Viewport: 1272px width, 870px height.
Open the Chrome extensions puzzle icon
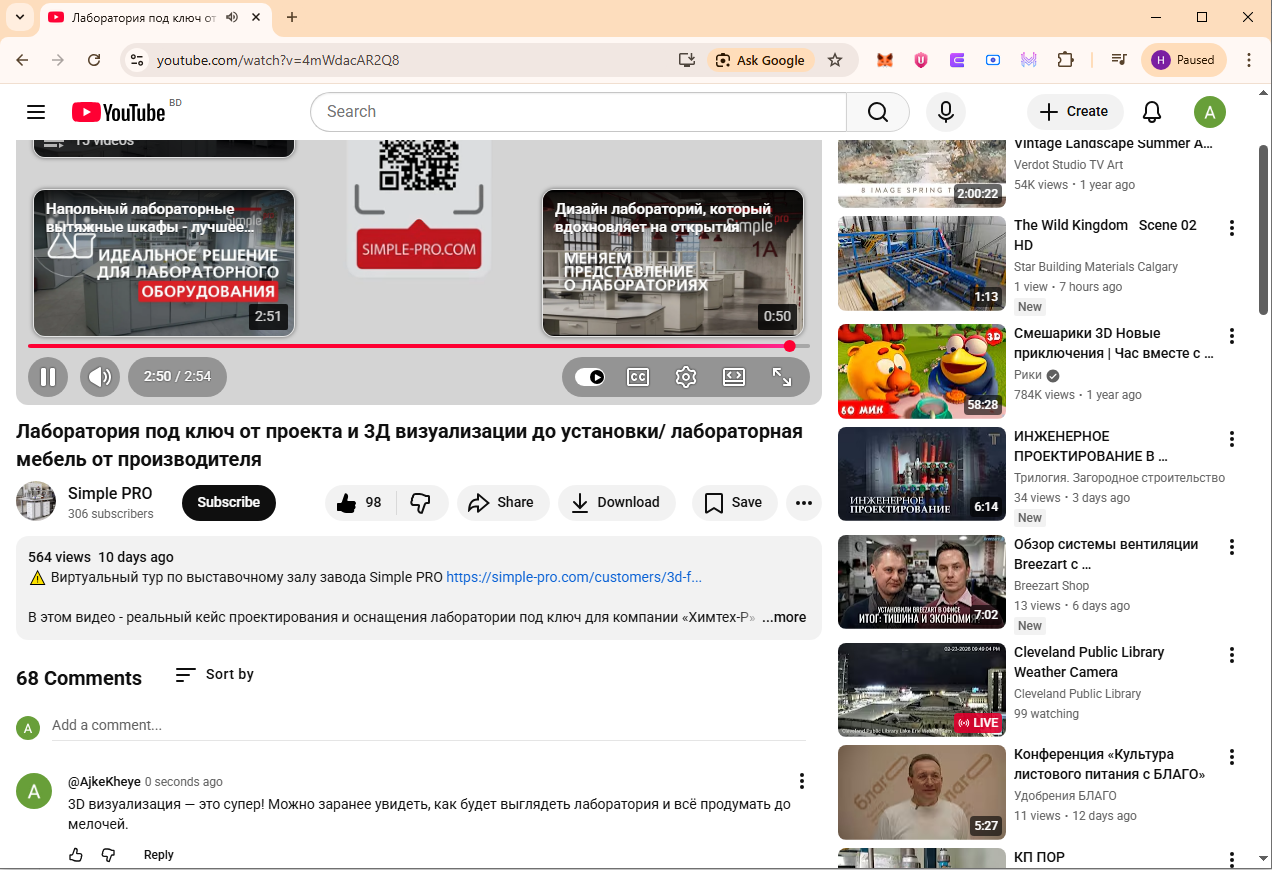coord(1066,60)
